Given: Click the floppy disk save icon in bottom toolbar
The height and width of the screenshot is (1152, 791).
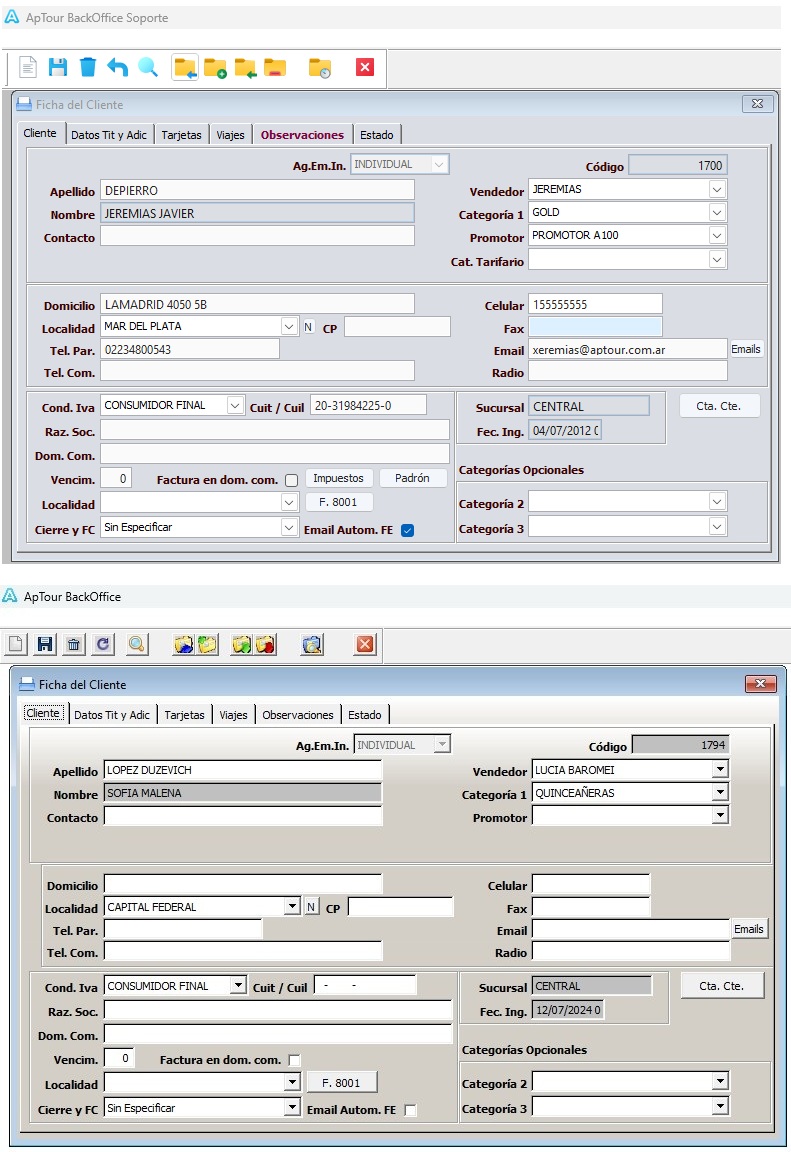Looking at the screenshot, I should coord(45,644).
